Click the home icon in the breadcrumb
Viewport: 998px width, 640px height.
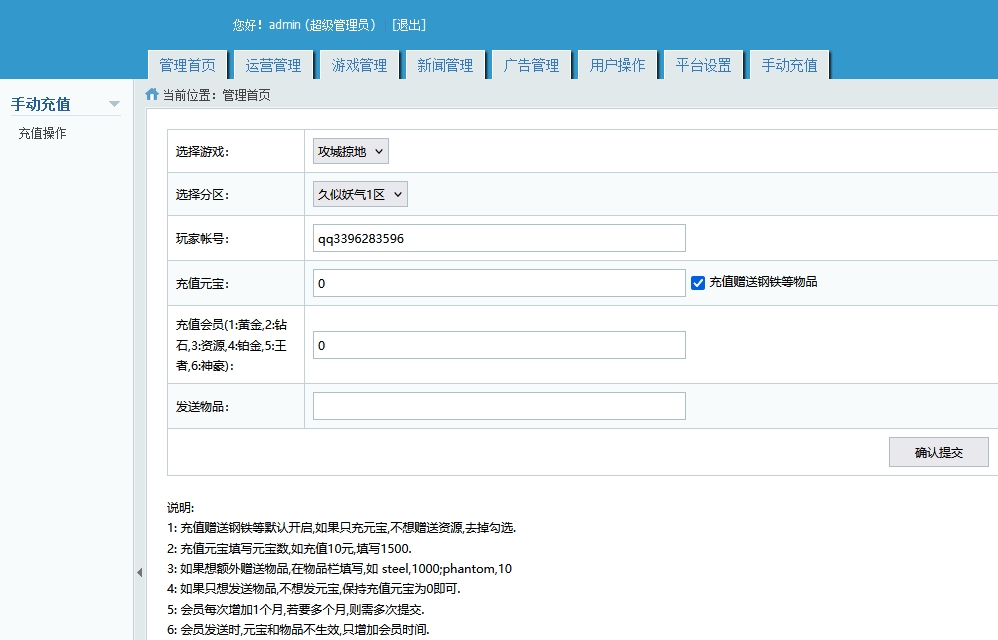(x=152, y=95)
